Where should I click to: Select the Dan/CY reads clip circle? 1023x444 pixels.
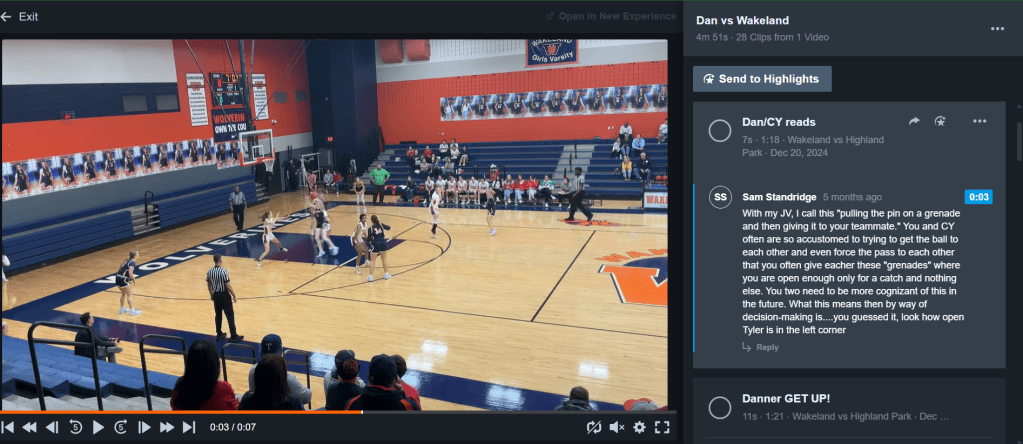(719, 130)
